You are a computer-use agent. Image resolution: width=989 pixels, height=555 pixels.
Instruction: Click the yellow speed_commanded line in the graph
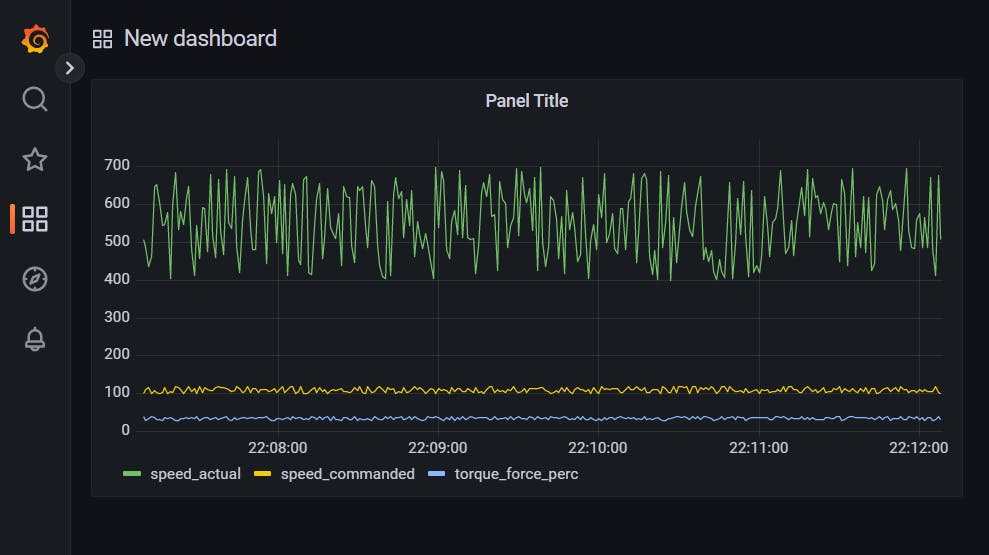click(x=542, y=390)
